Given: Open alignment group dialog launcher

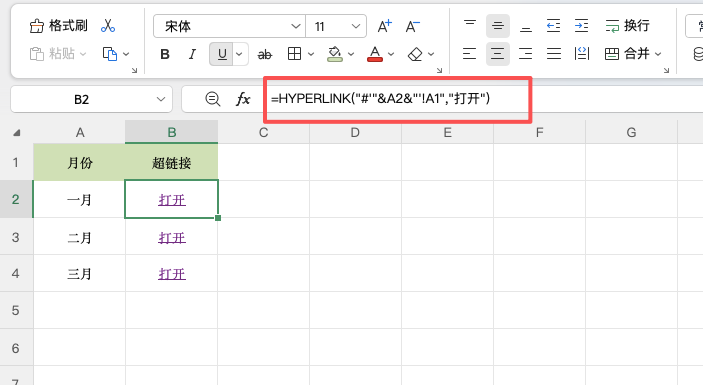Looking at the screenshot, I should pyautogui.click(x=667, y=70).
